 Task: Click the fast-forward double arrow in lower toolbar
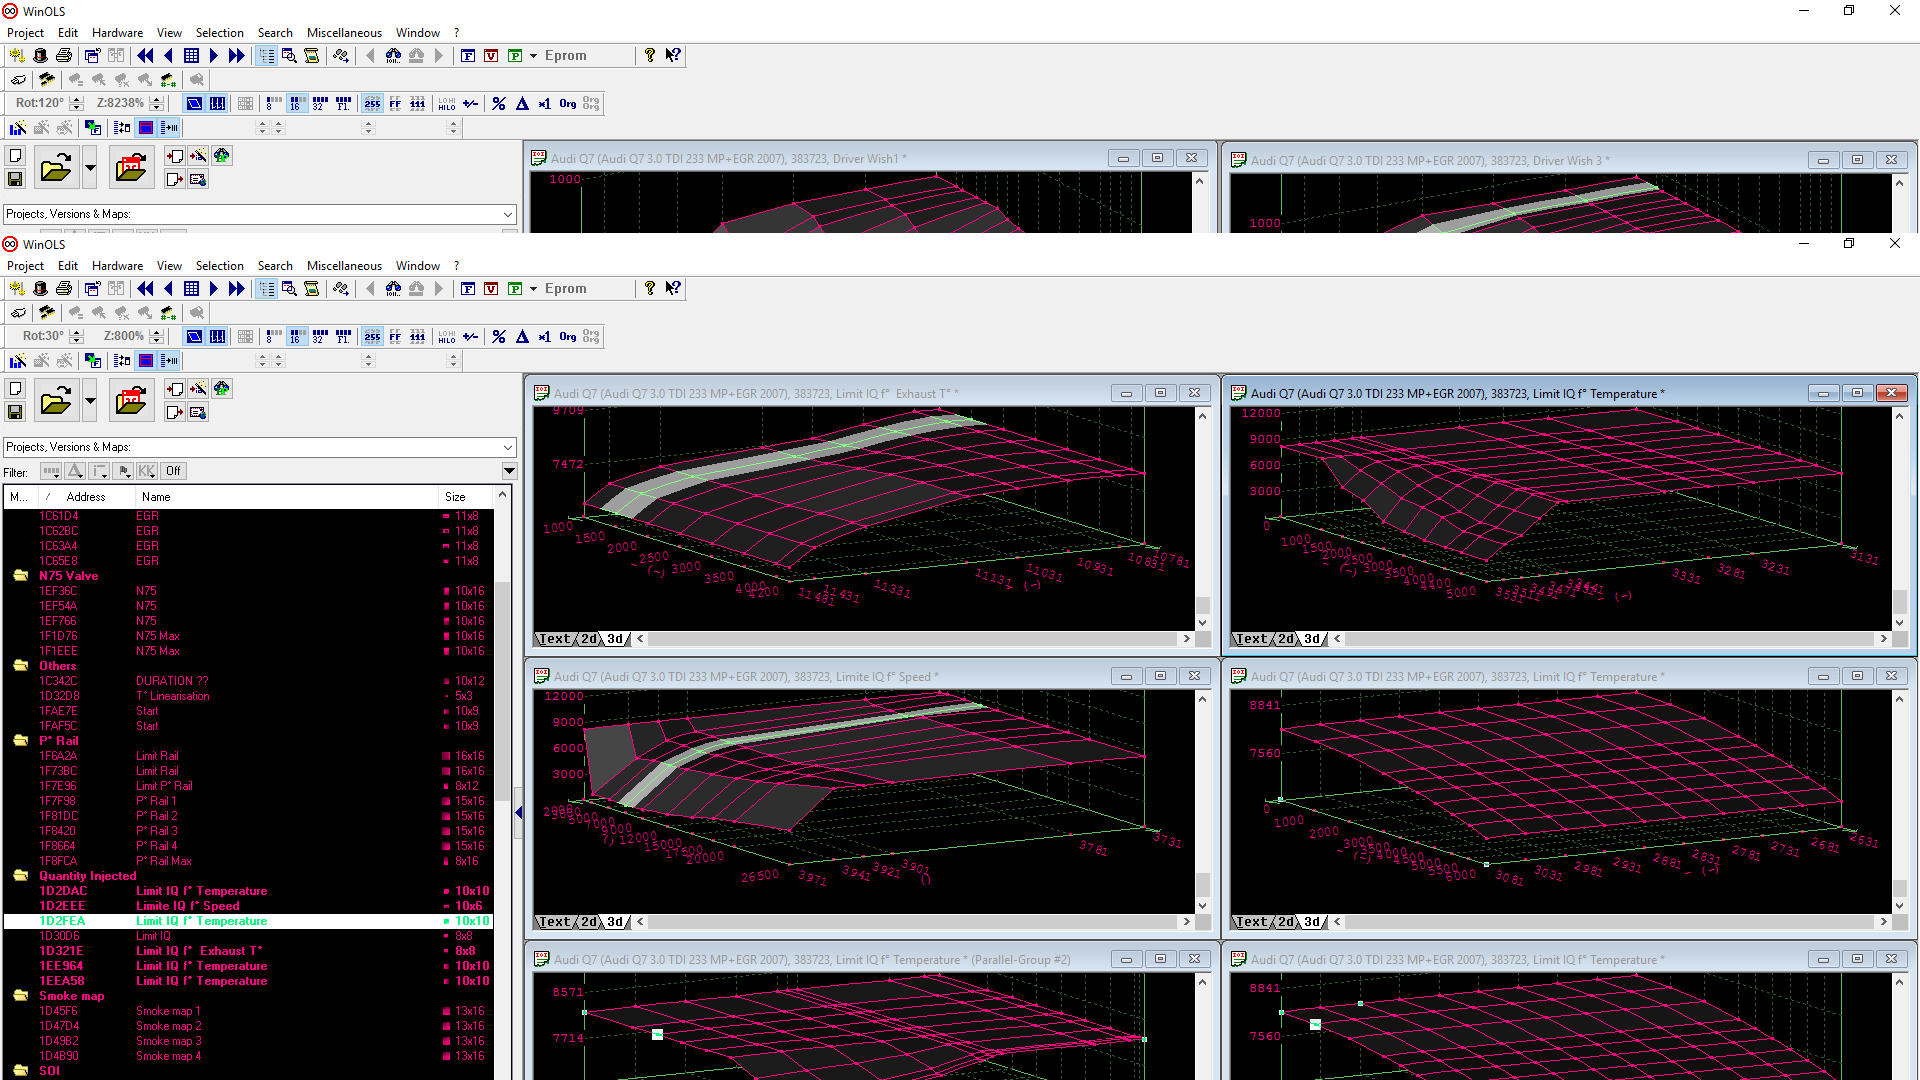[x=236, y=289]
